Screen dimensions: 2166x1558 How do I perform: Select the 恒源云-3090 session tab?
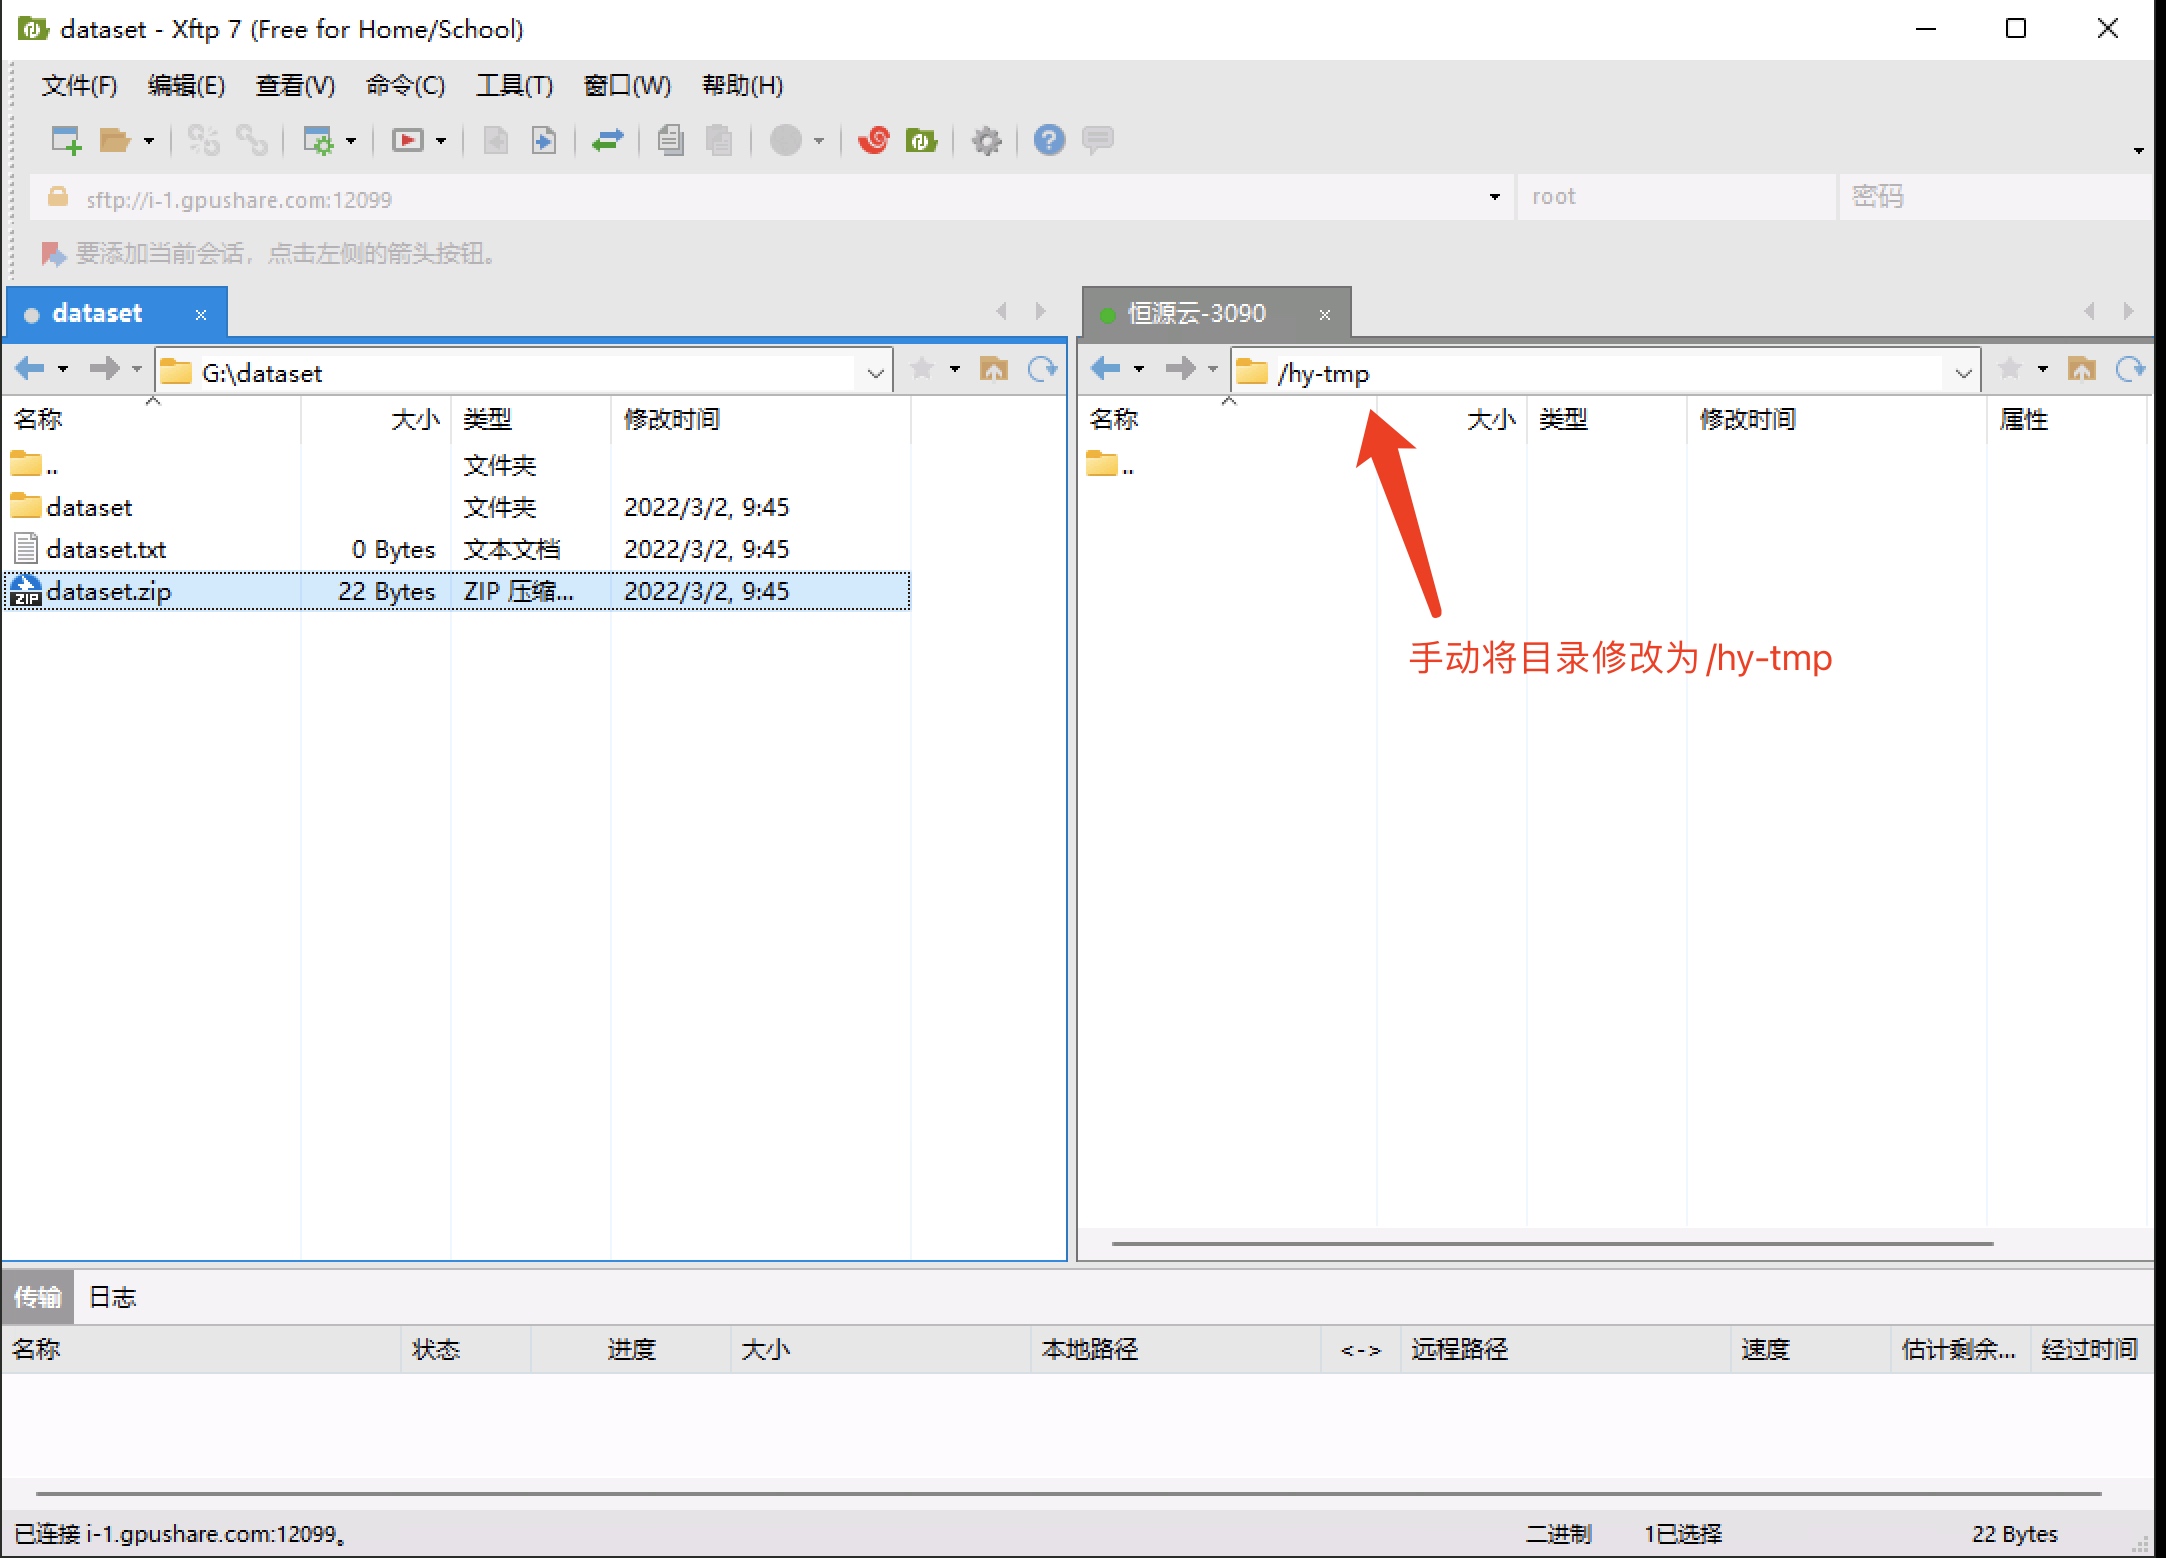point(1196,314)
